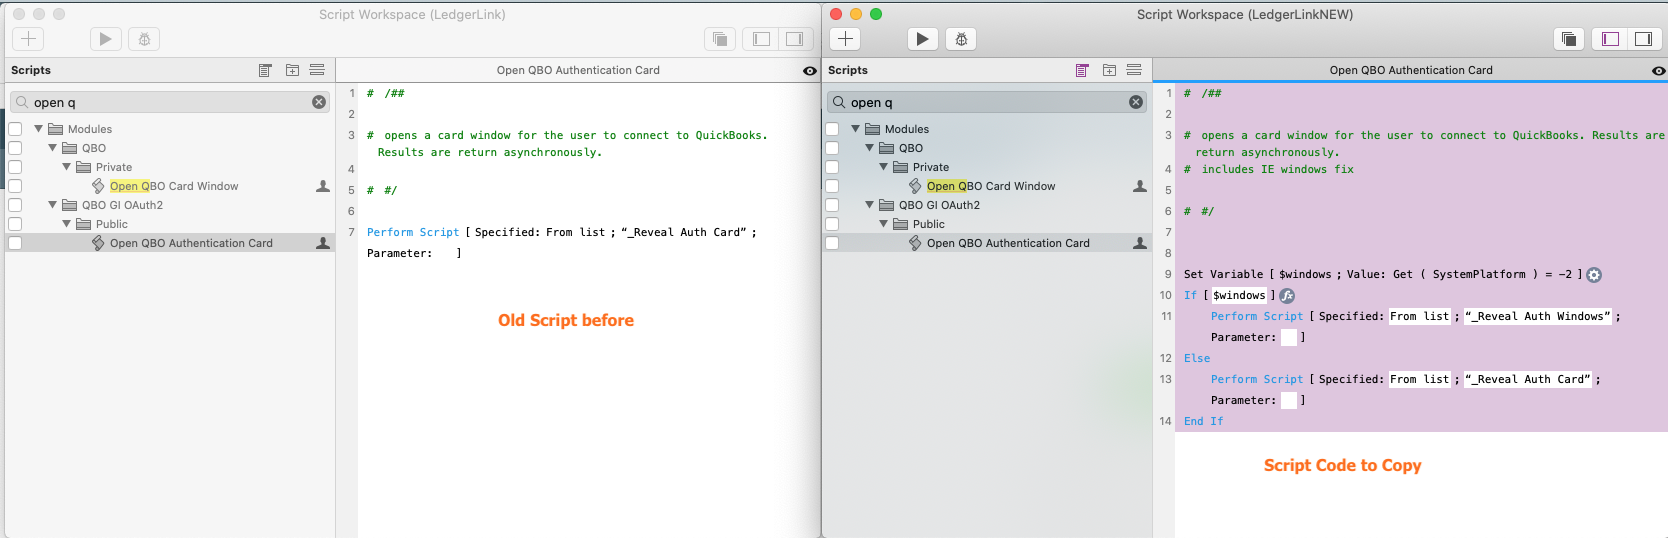The image size is (1668, 538).
Task: Toggle the left pane button in LedgerLink window
Action: coord(761,39)
